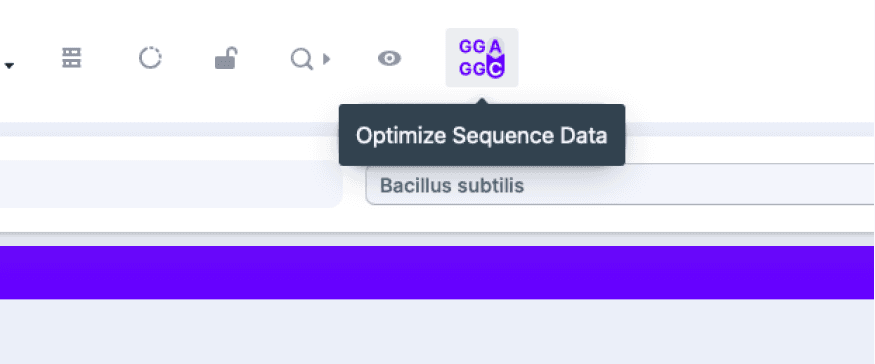Click the magnifying glass search icon
Viewport: 875px width, 364px height.
click(301, 59)
